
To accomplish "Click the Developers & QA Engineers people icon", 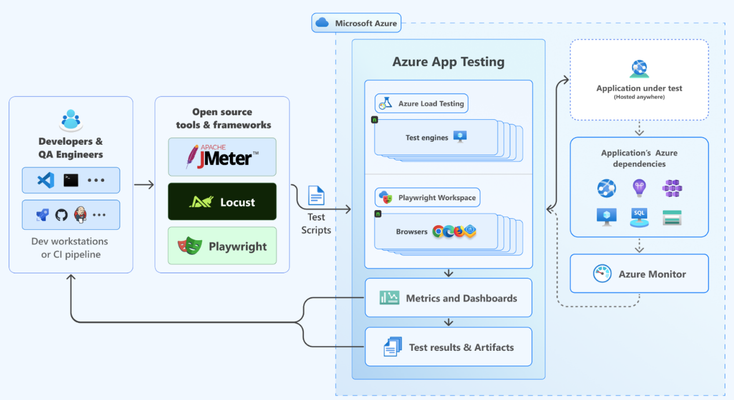I will click(x=71, y=120).
